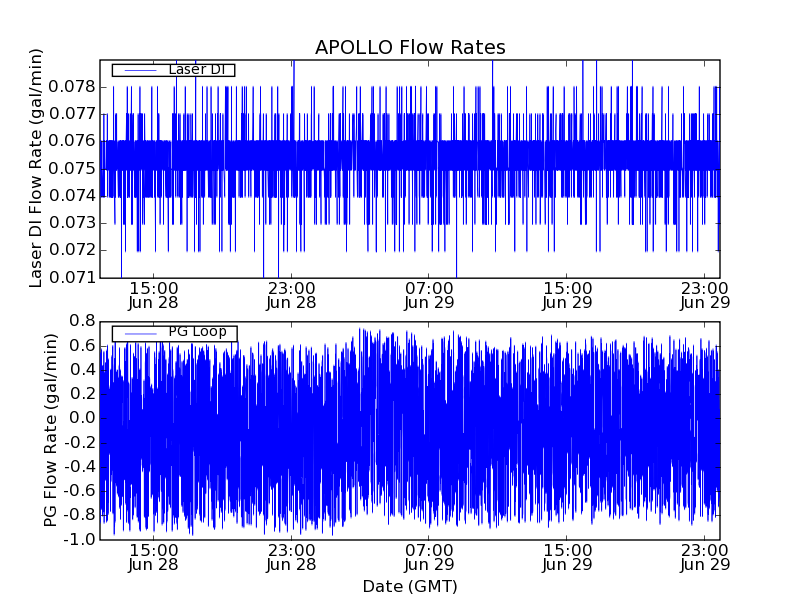The image size is (800, 600).
Task: Click the 0.8 tick label on bottom plot
Action: [x=82, y=321]
